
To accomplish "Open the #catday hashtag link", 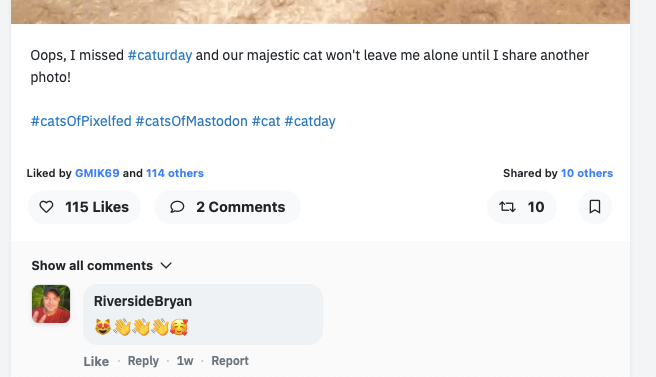I will 310,121.
